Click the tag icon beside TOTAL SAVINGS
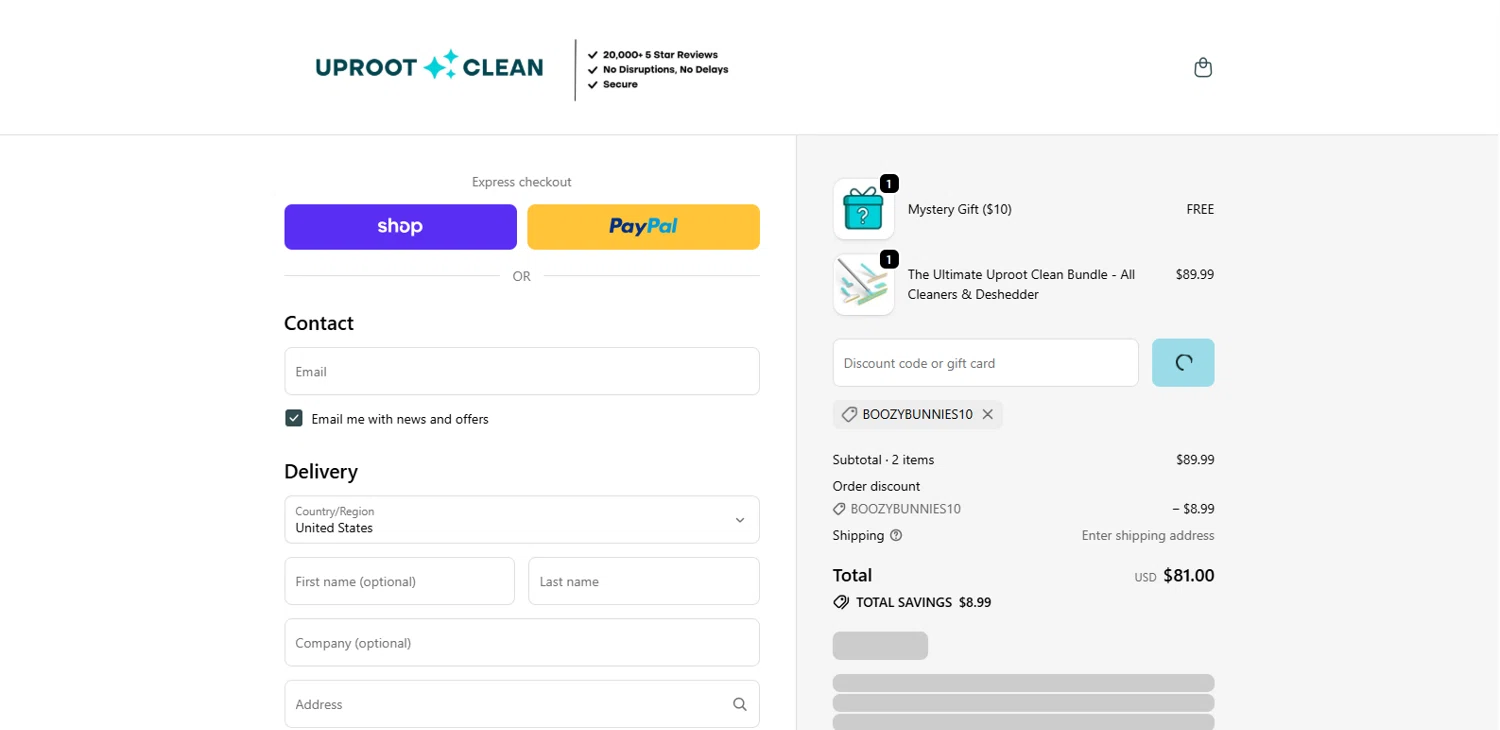 point(841,602)
